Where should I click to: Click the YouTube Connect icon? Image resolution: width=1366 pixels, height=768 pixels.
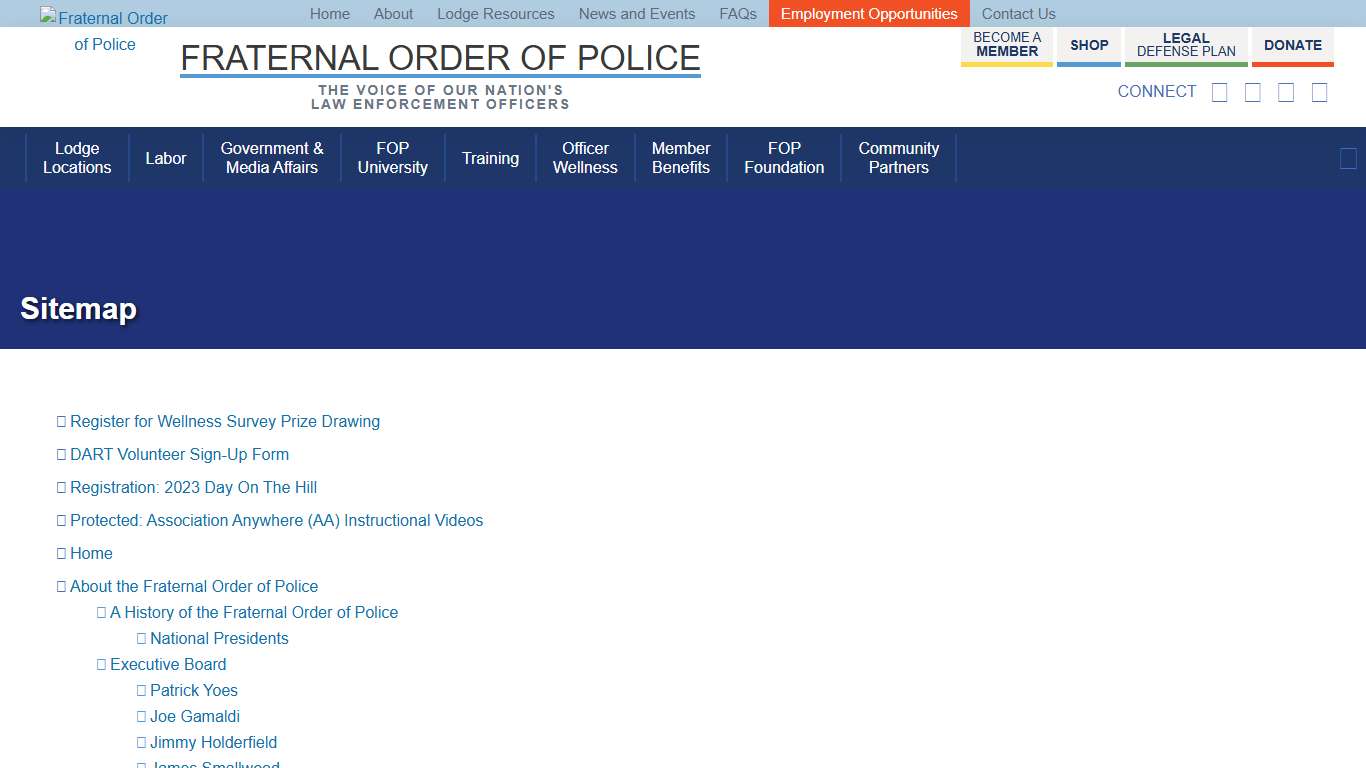pos(1319,92)
